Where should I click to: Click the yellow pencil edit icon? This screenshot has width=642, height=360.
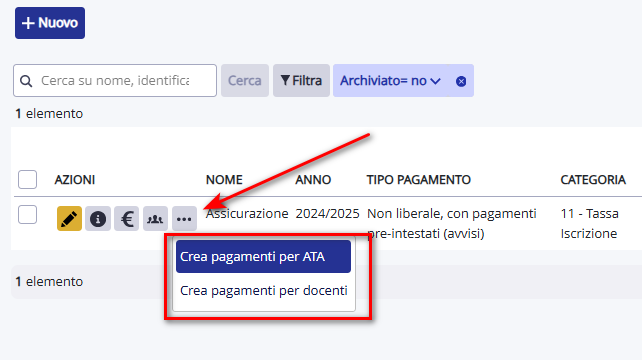coord(69,219)
